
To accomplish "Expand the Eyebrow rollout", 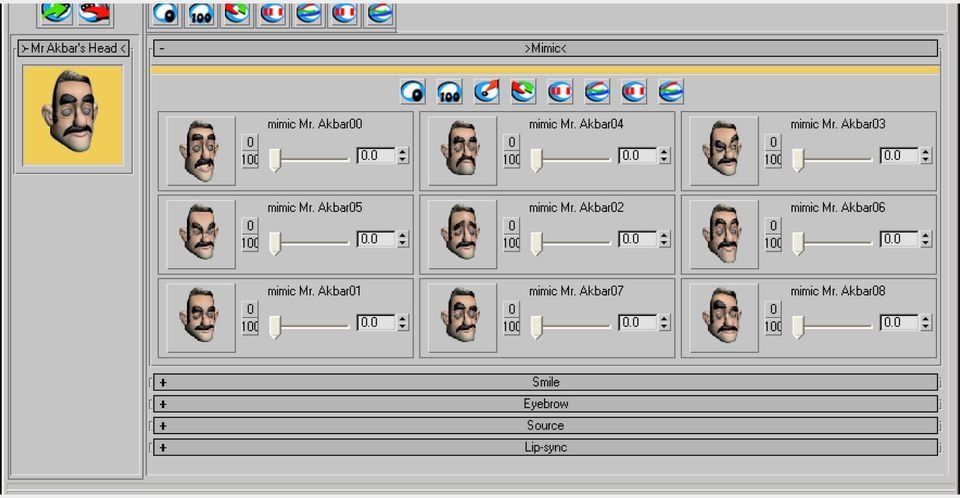I will 544,404.
